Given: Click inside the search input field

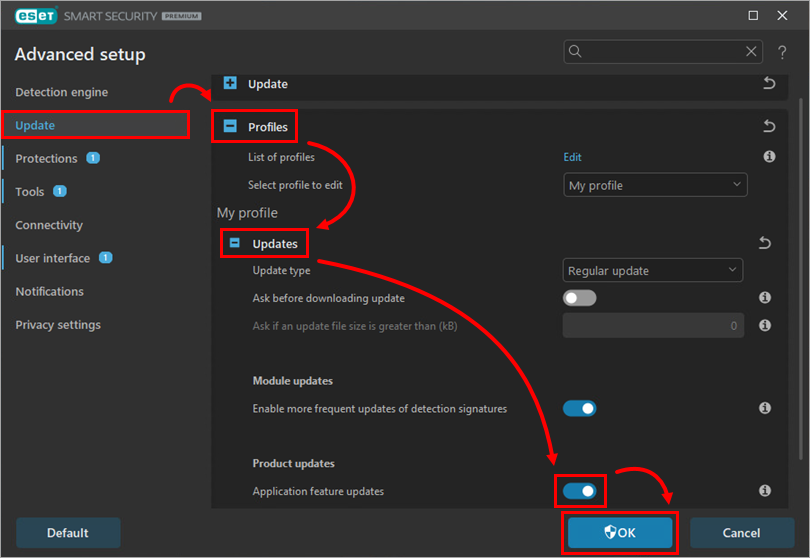Looking at the screenshot, I should [663, 52].
